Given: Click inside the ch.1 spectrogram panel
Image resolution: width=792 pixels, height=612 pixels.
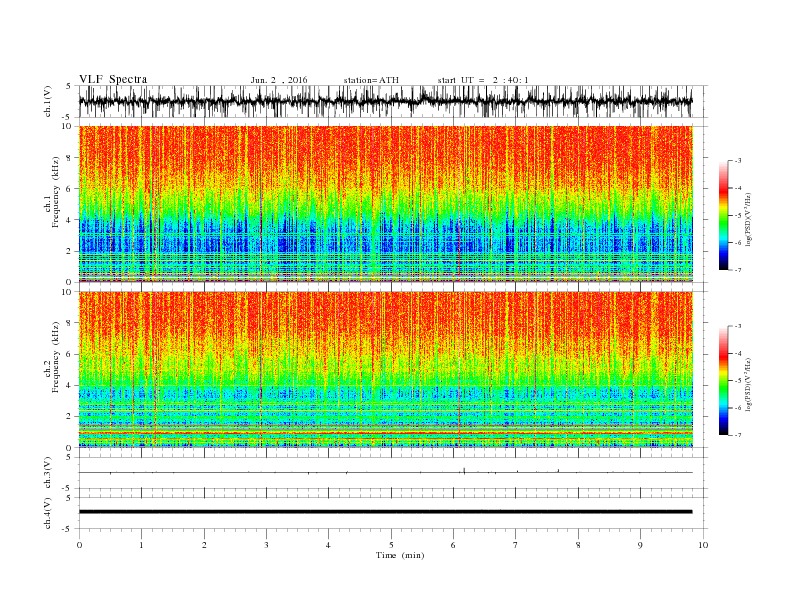Looking at the screenshot, I should tap(385, 204).
